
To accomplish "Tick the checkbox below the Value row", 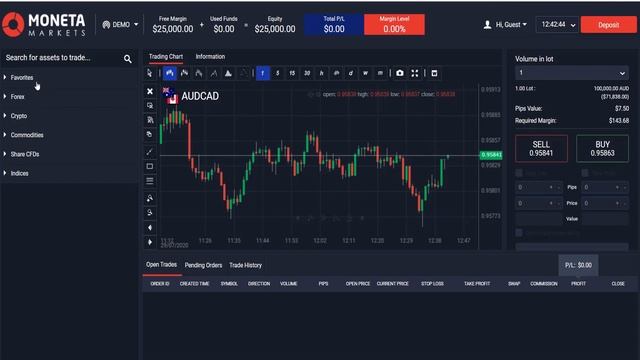I will point(519,233).
